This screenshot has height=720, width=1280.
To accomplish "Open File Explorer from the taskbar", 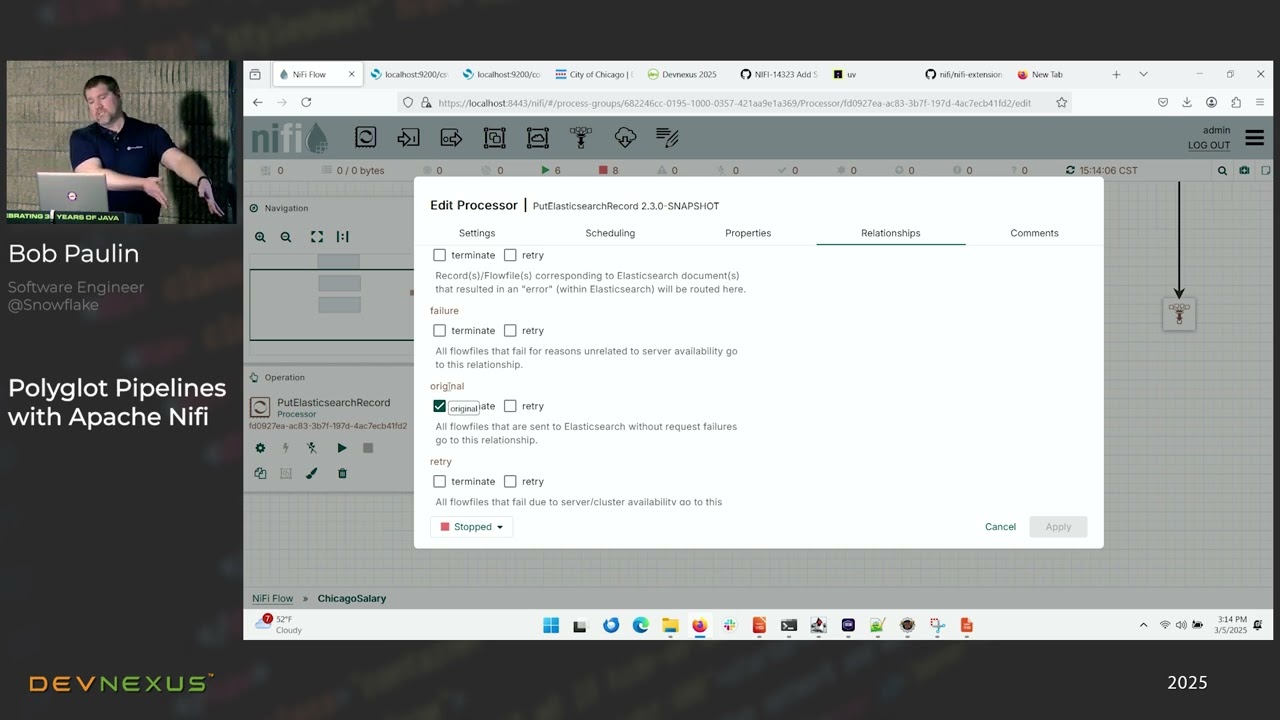I will point(670,626).
